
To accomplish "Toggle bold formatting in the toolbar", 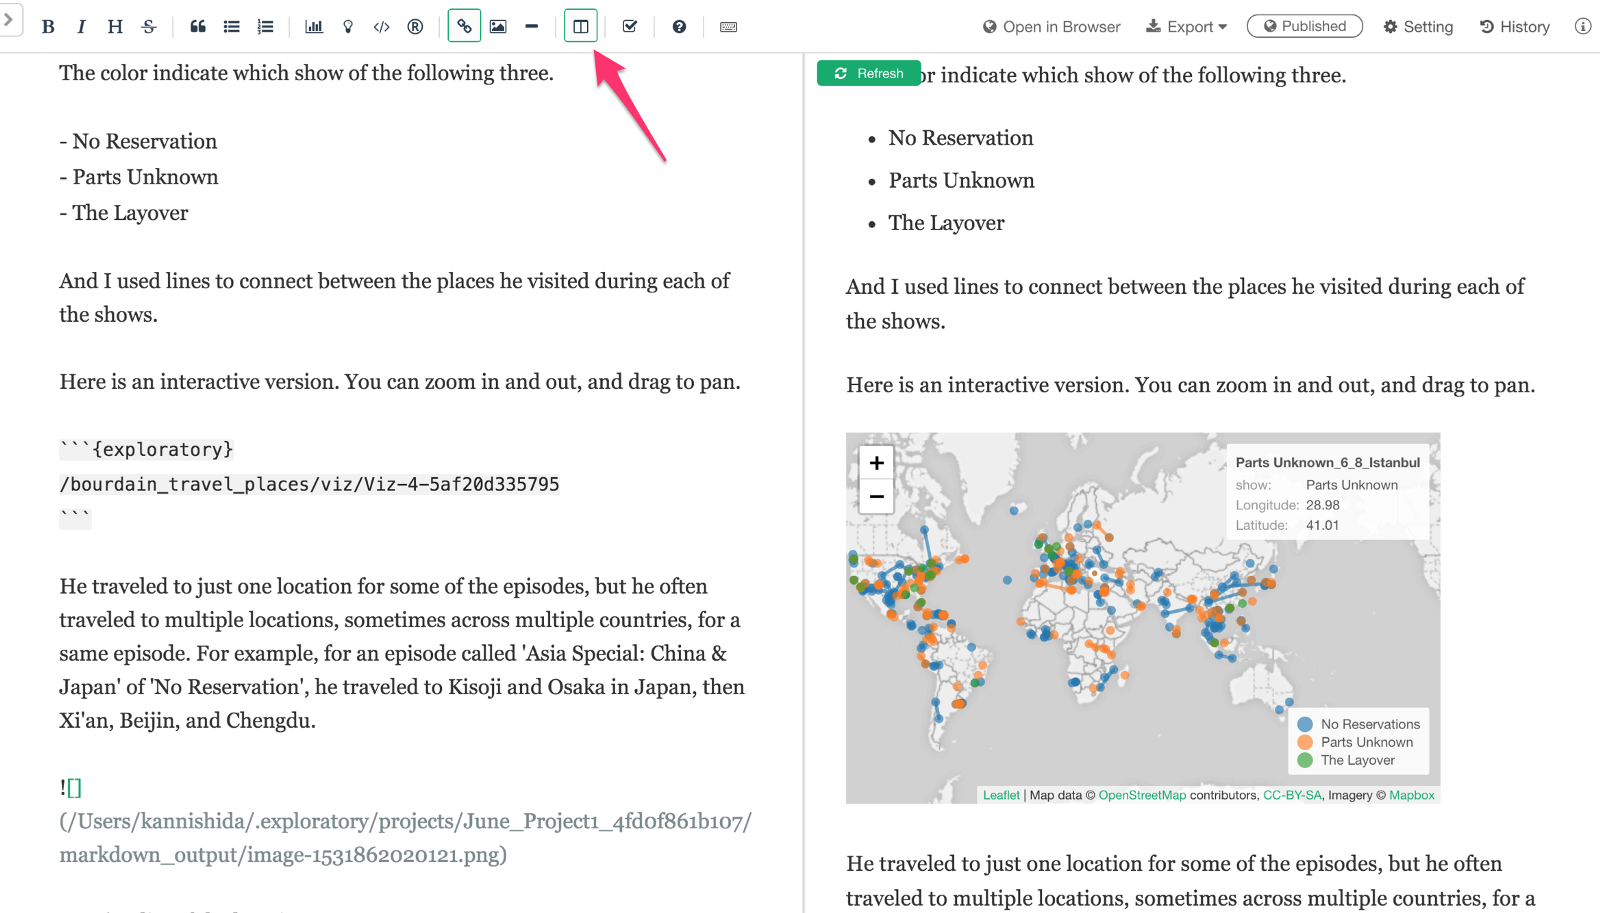I will pos(48,27).
